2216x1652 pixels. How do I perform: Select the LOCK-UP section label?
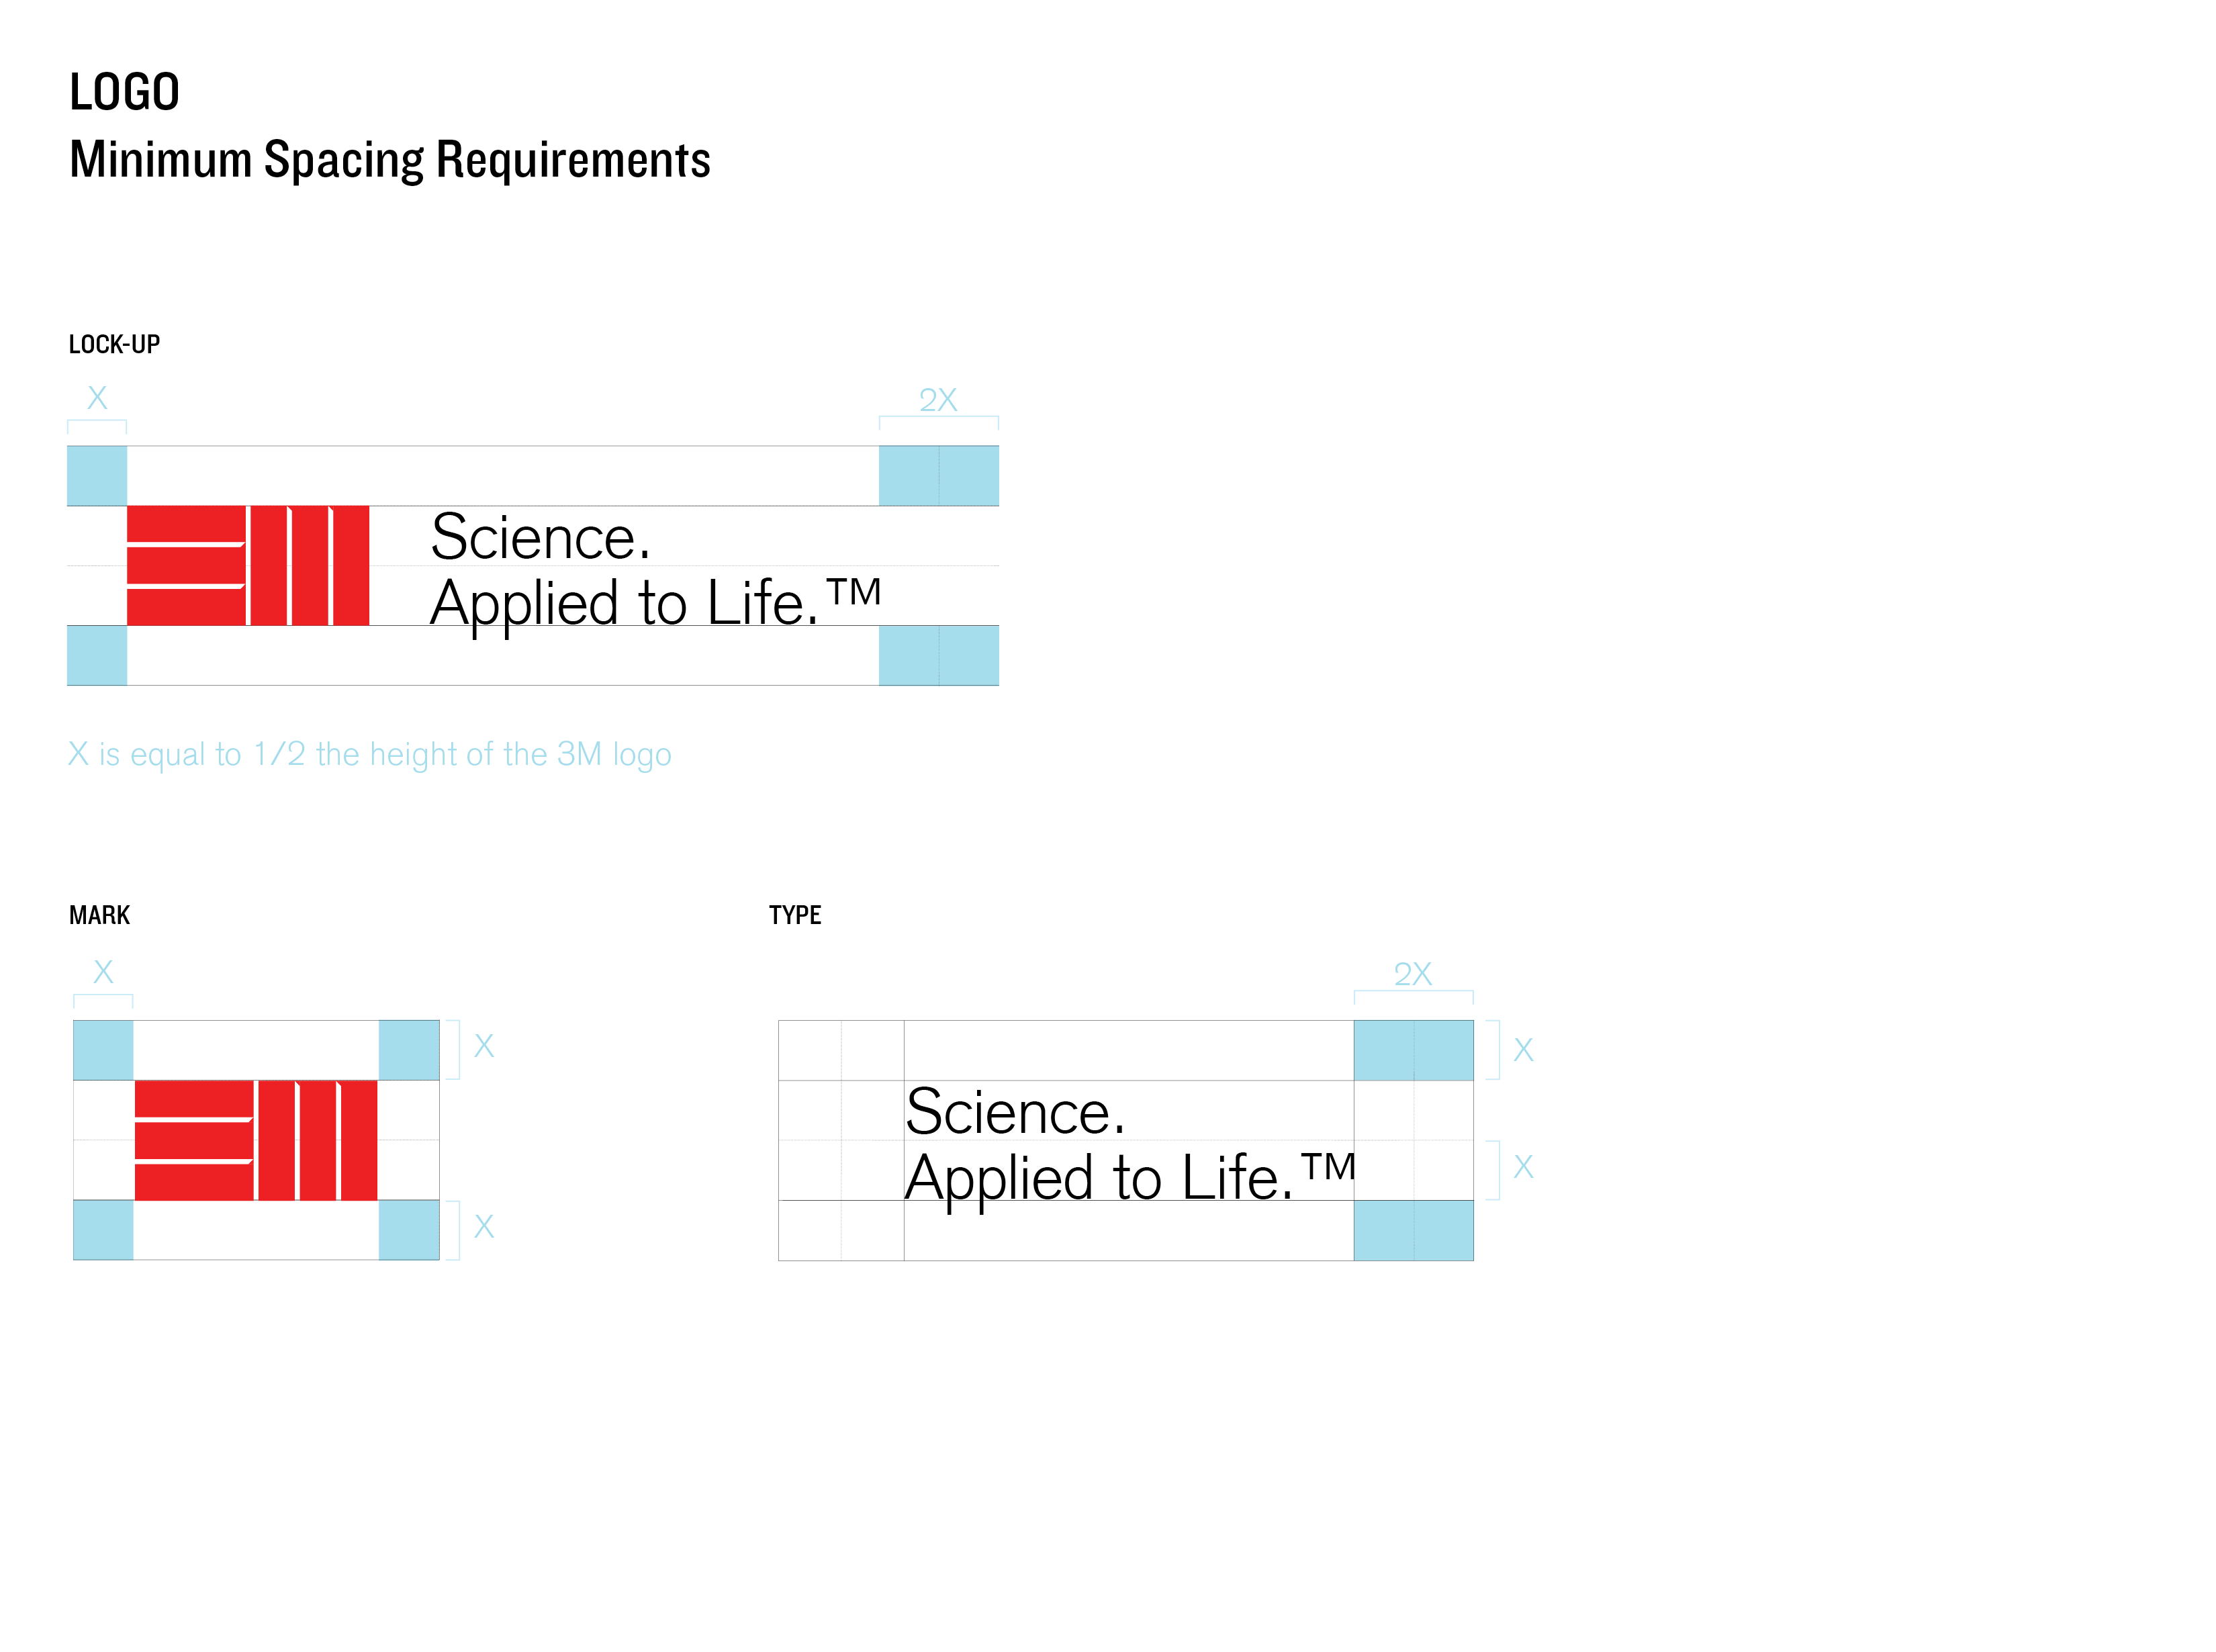coord(114,345)
